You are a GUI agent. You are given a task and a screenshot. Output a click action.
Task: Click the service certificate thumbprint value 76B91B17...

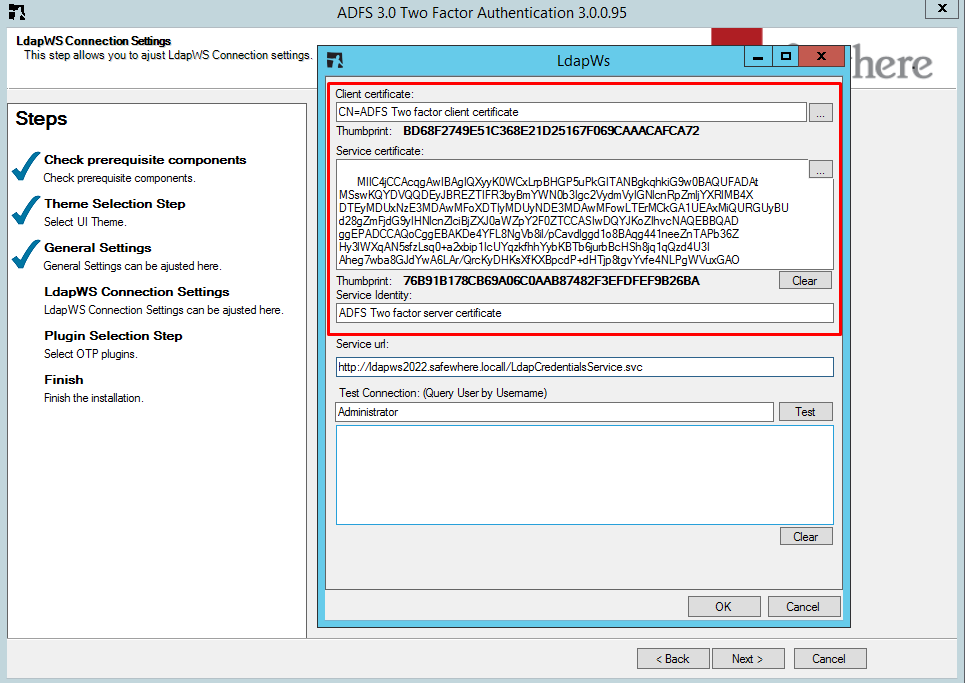551,281
